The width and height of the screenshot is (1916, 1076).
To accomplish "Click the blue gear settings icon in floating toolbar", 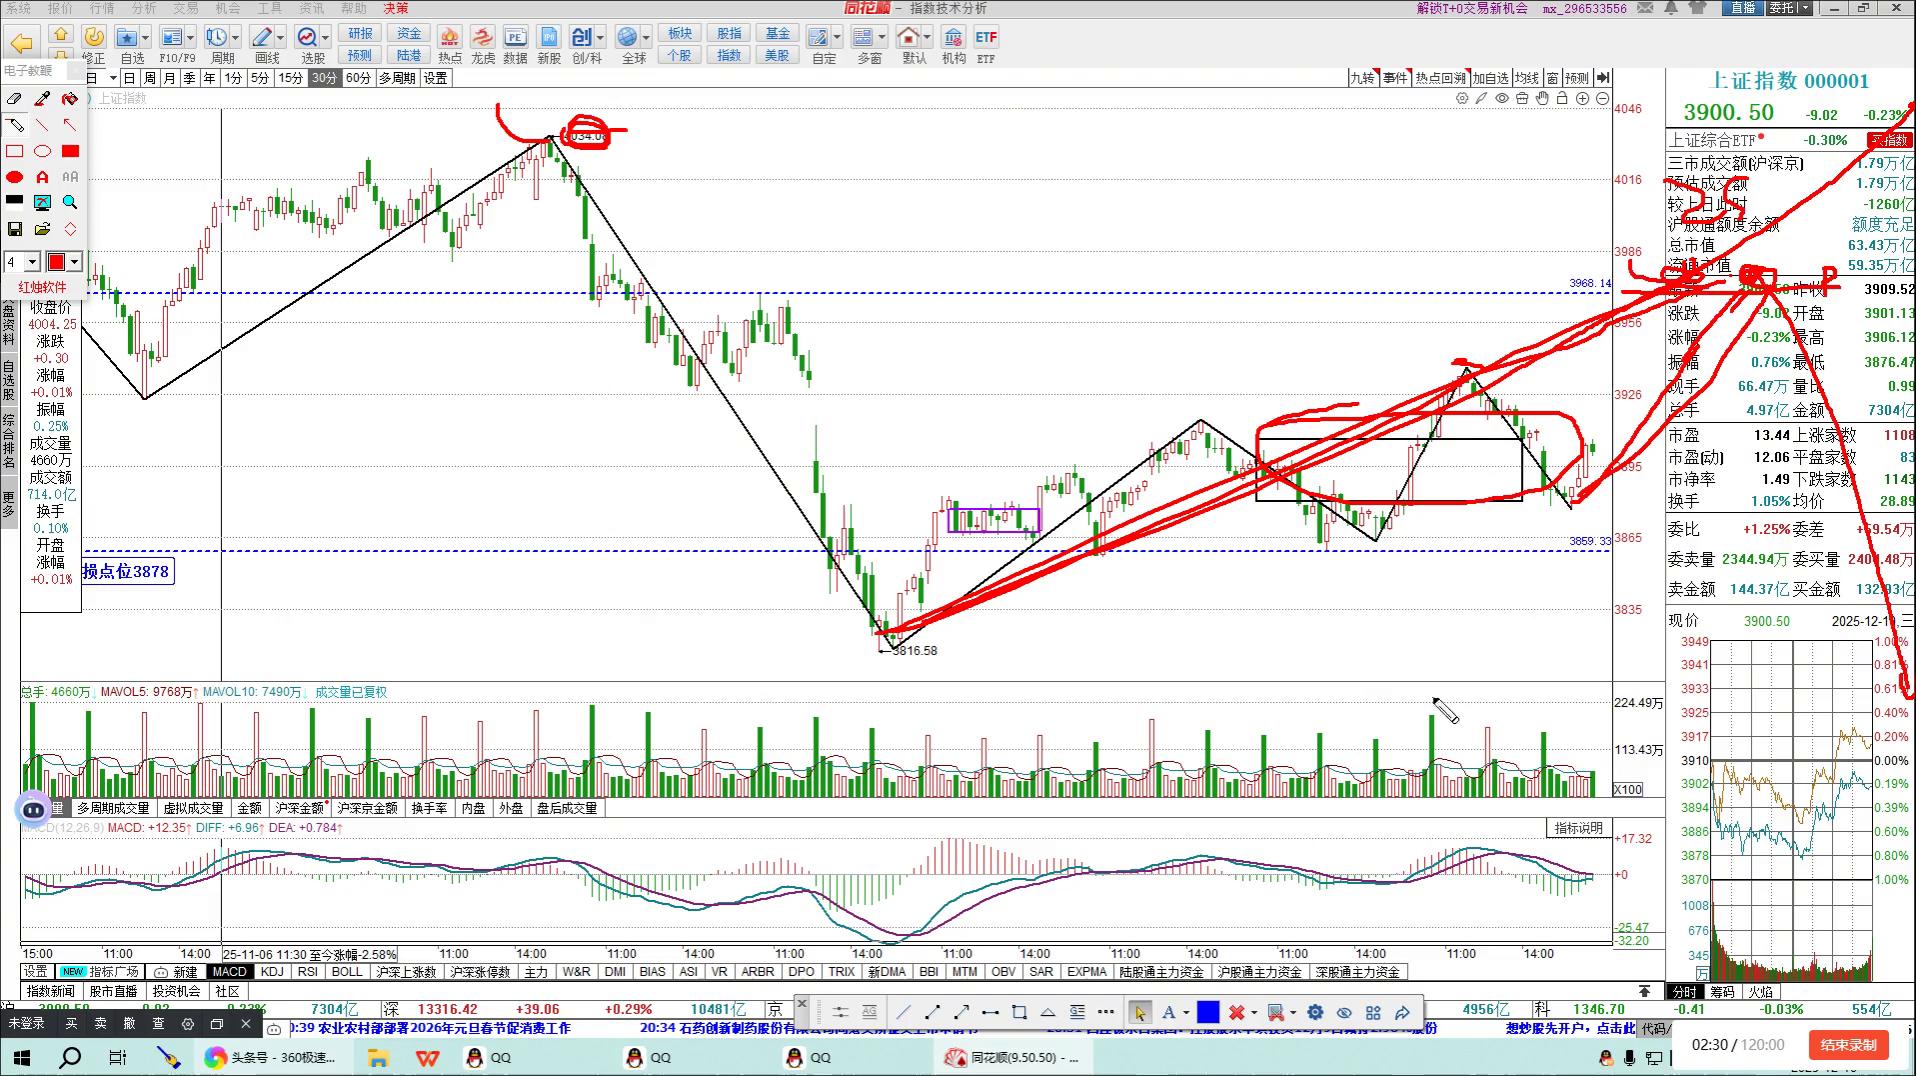I will coord(1315,1012).
